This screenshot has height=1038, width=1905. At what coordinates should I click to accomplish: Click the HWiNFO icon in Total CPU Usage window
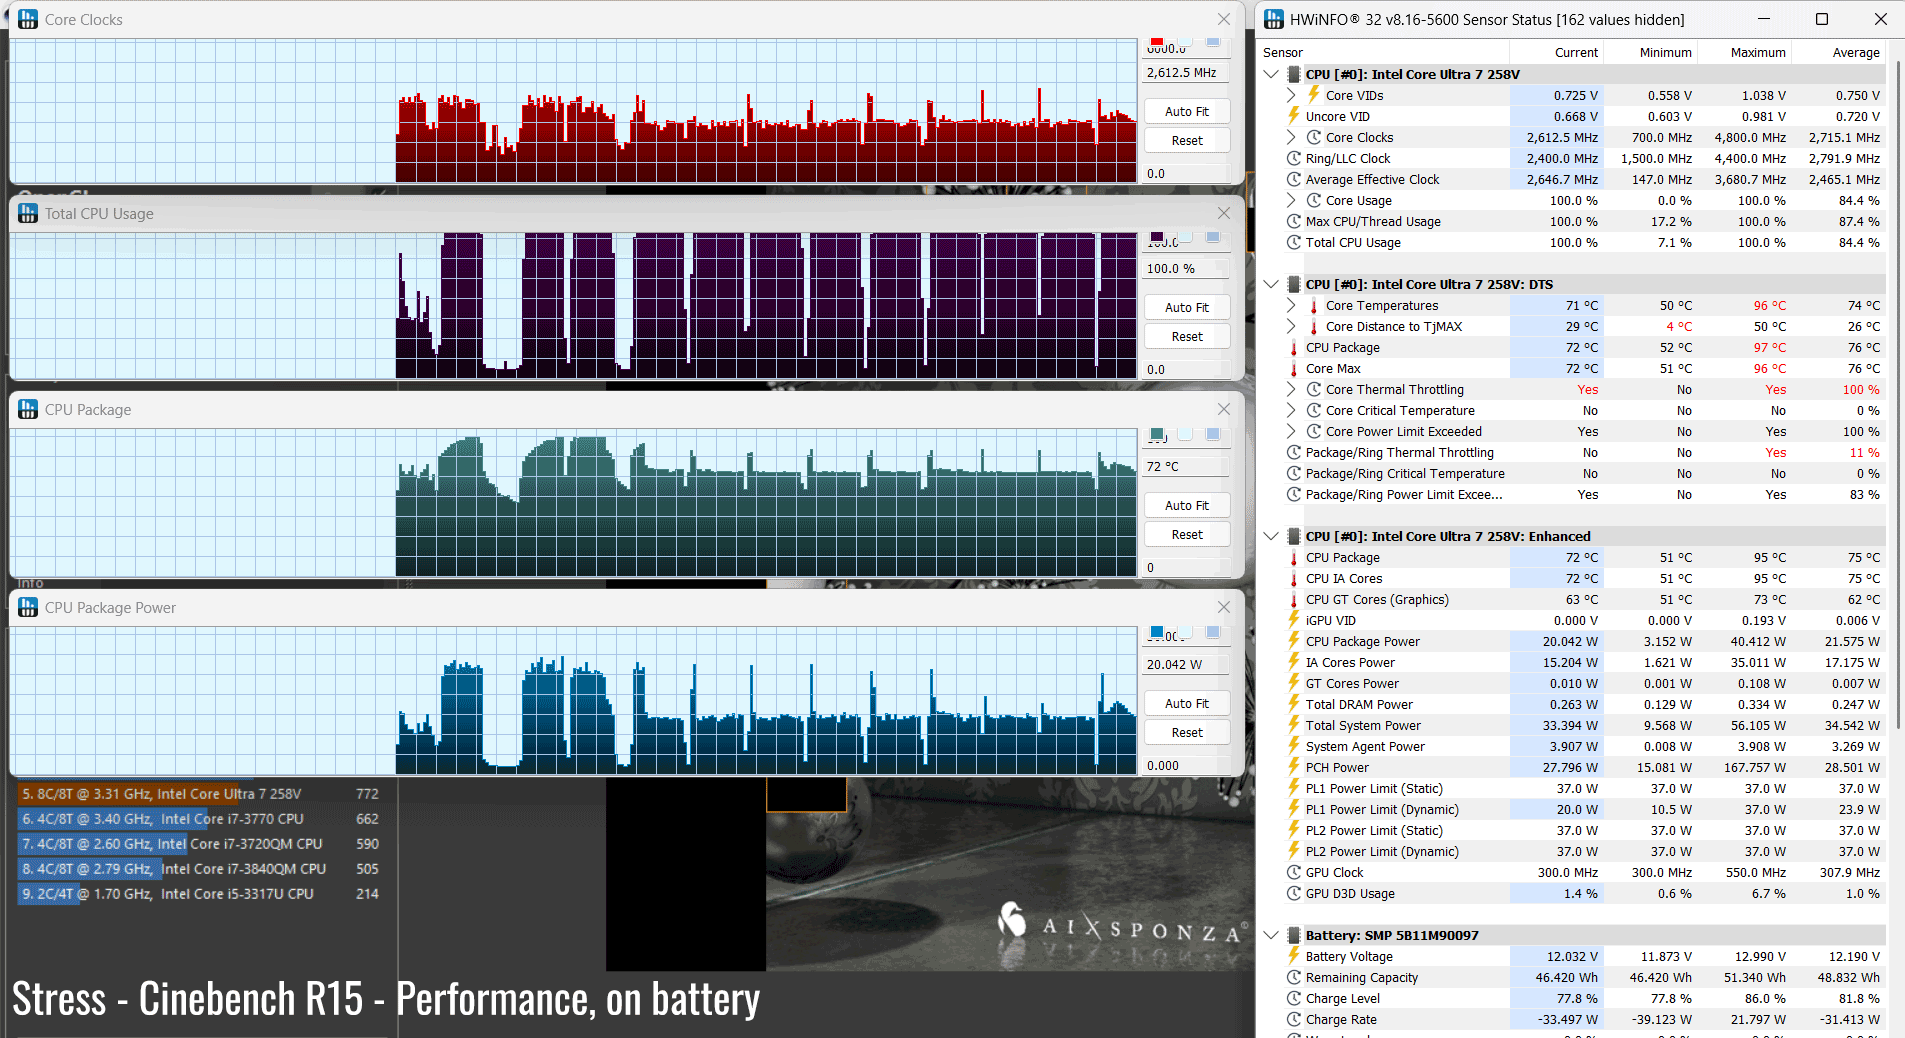pos(28,213)
